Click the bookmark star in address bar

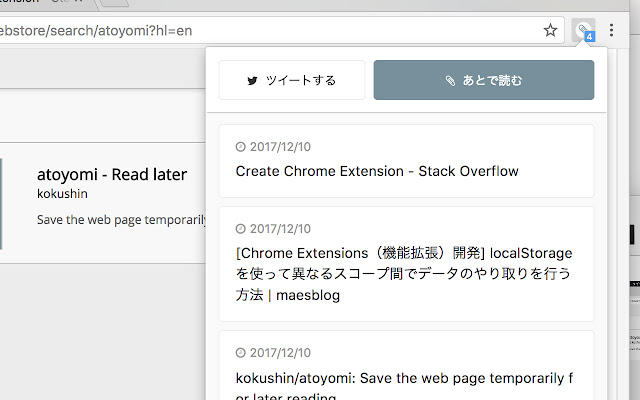pos(550,31)
